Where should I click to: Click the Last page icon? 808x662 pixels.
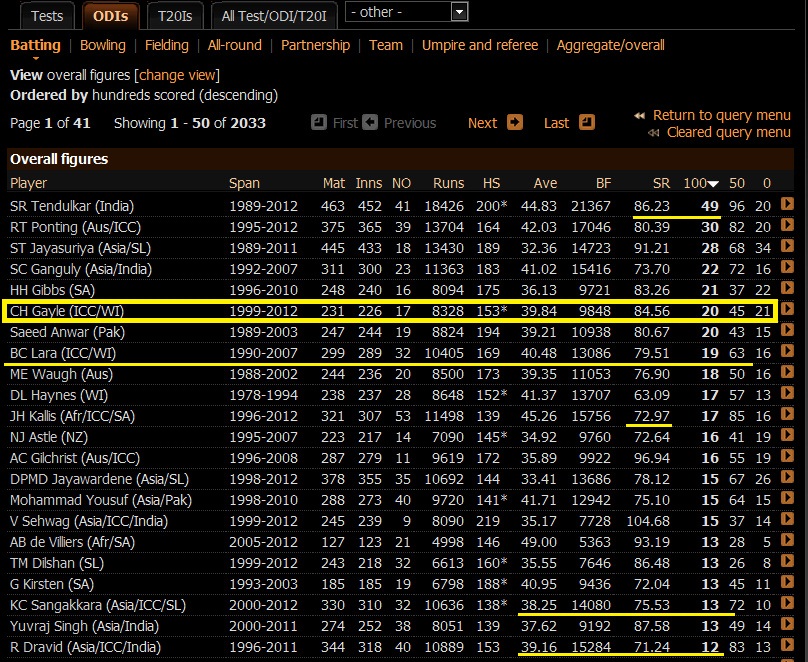pos(587,122)
